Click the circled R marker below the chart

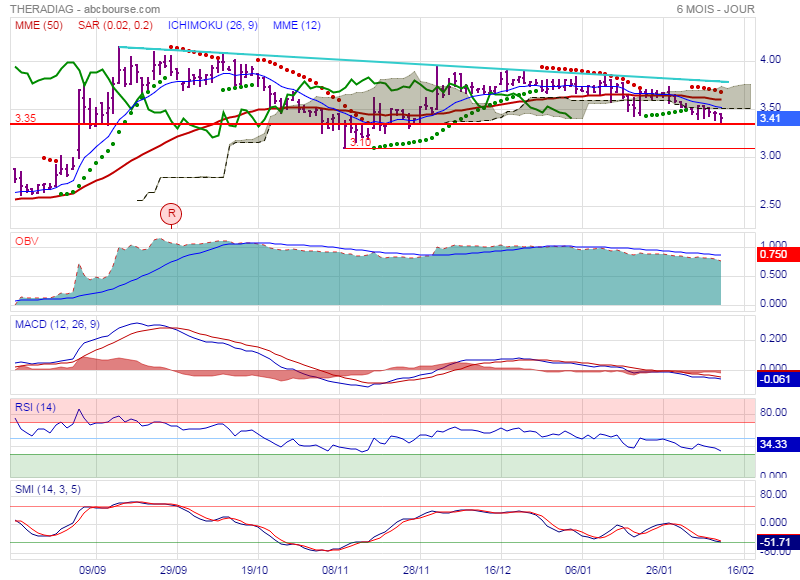point(172,213)
